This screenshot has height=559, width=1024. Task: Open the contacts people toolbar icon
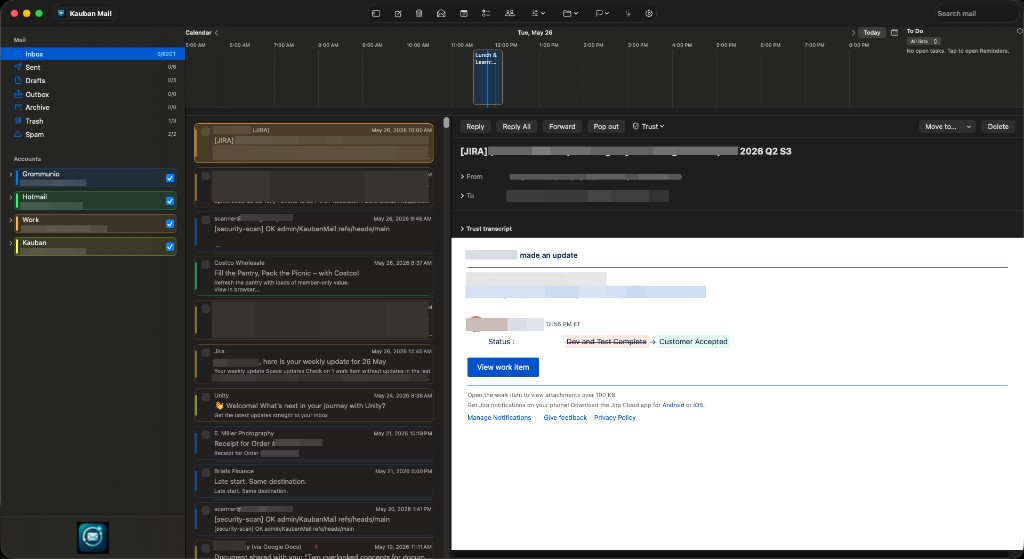pos(509,13)
